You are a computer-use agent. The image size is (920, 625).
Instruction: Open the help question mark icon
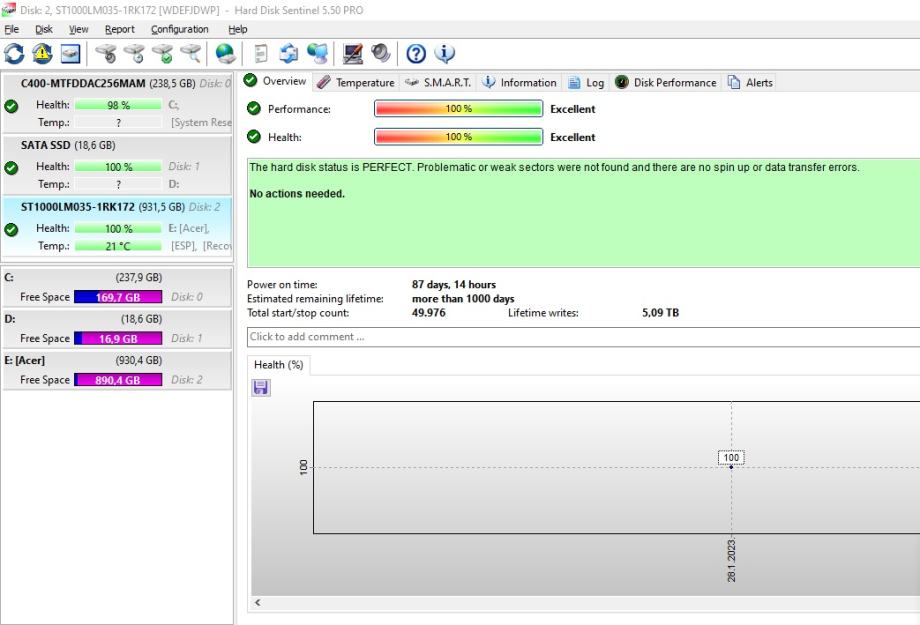click(416, 54)
